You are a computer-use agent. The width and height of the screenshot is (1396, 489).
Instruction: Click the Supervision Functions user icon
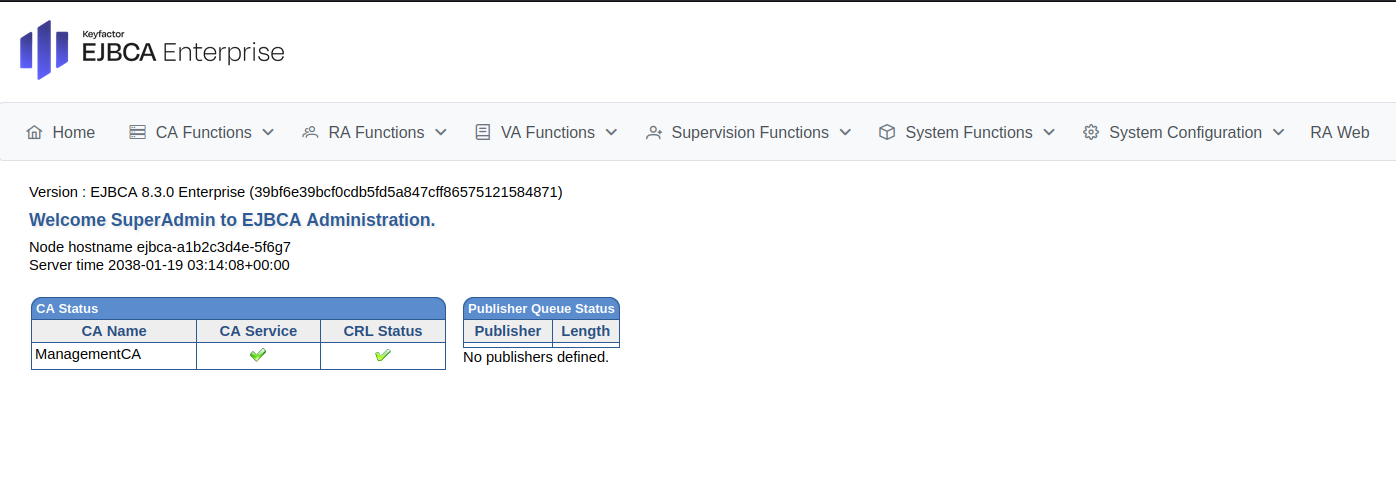[654, 132]
